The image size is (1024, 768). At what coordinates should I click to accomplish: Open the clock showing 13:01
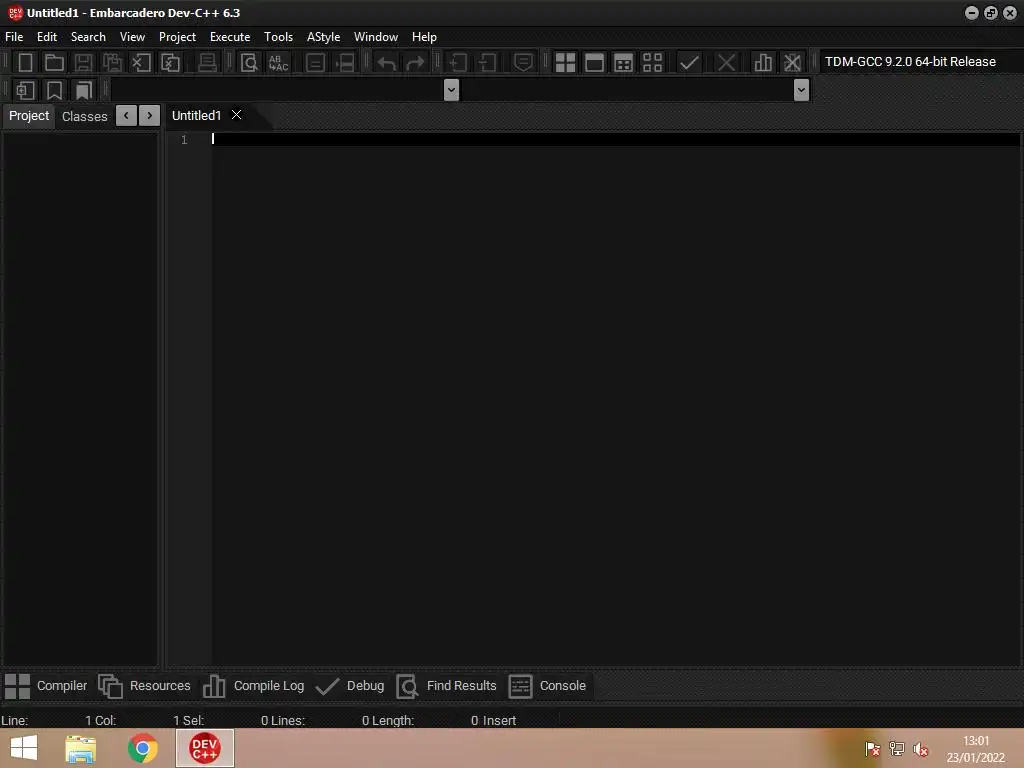pyautogui.click(x=976, y=749)
